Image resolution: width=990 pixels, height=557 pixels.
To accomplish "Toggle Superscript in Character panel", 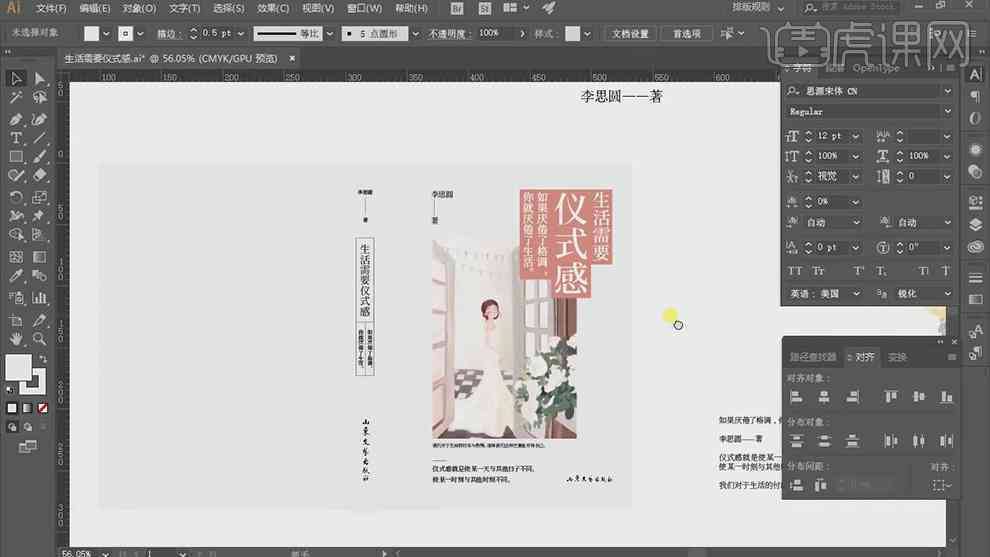I will (858, 271).
